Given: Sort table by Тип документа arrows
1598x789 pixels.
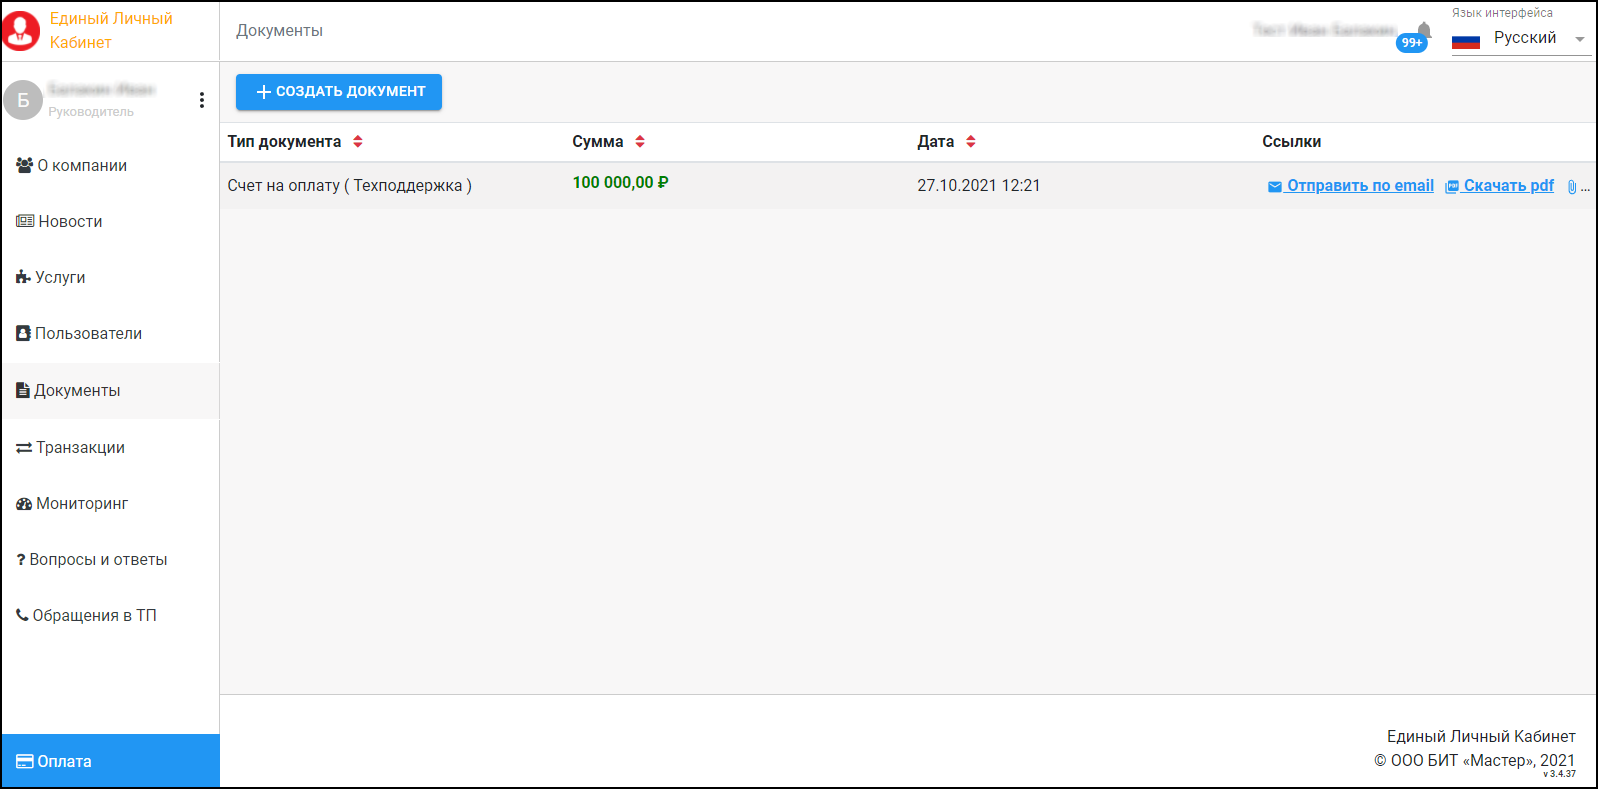Looking at the screenshot, I should (358, 142).
